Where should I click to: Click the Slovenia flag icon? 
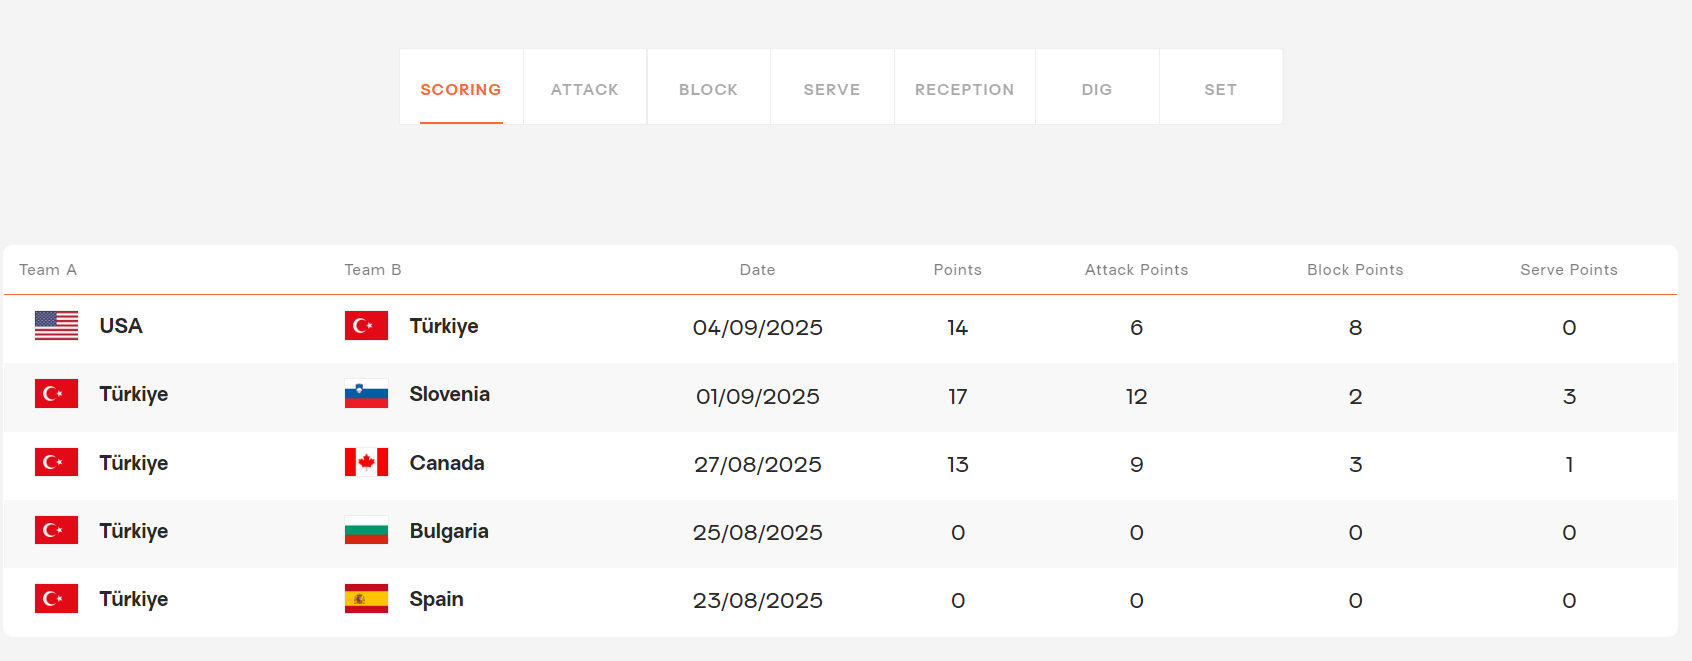(366, 395)
